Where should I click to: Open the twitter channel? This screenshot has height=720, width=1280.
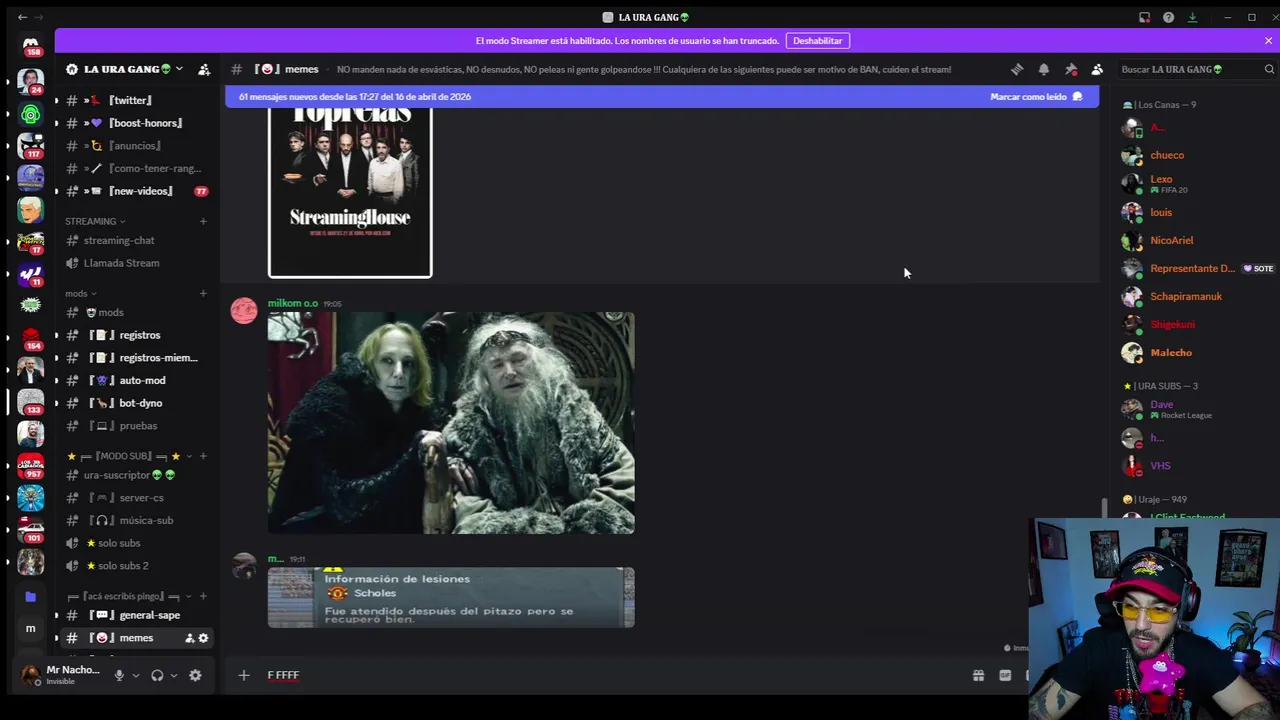[137, 100]
